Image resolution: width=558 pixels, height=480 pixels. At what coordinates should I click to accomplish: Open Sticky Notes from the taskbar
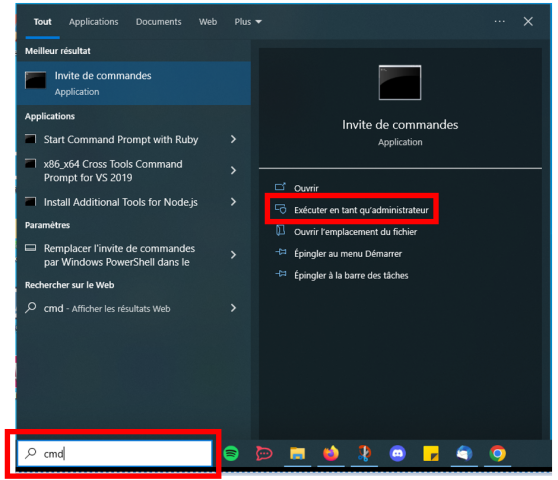[431, 453]
